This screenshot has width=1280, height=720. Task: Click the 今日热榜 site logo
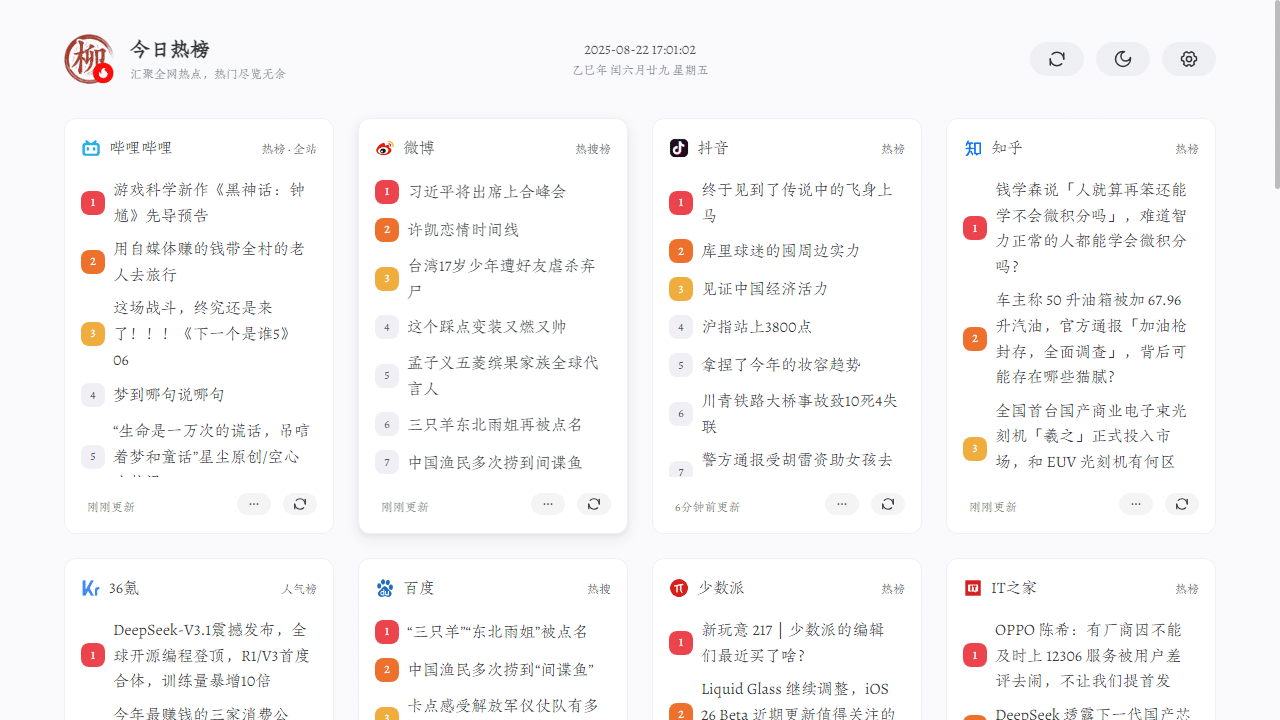tap(89, 59)
